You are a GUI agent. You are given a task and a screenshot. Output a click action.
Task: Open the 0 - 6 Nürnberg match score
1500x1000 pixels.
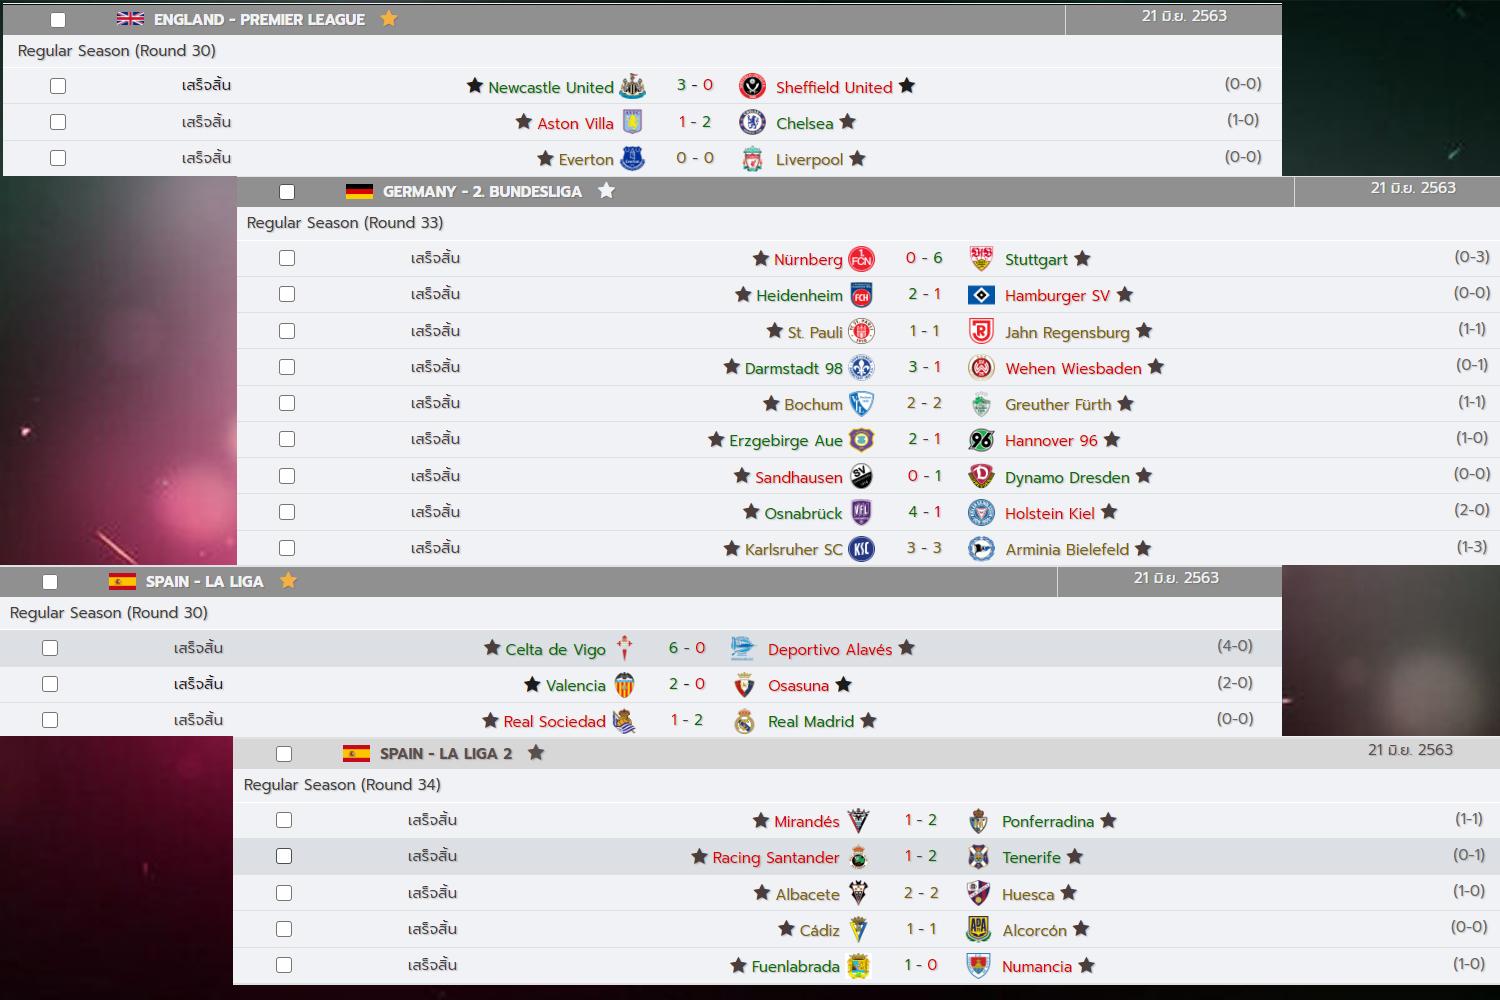tap(923, 258)
